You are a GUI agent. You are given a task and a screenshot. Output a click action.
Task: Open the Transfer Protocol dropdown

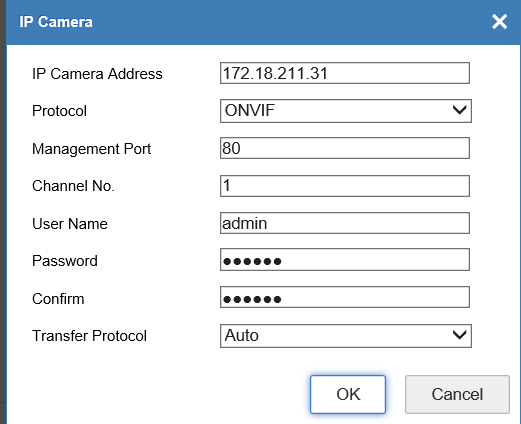[x=346, y=336]
